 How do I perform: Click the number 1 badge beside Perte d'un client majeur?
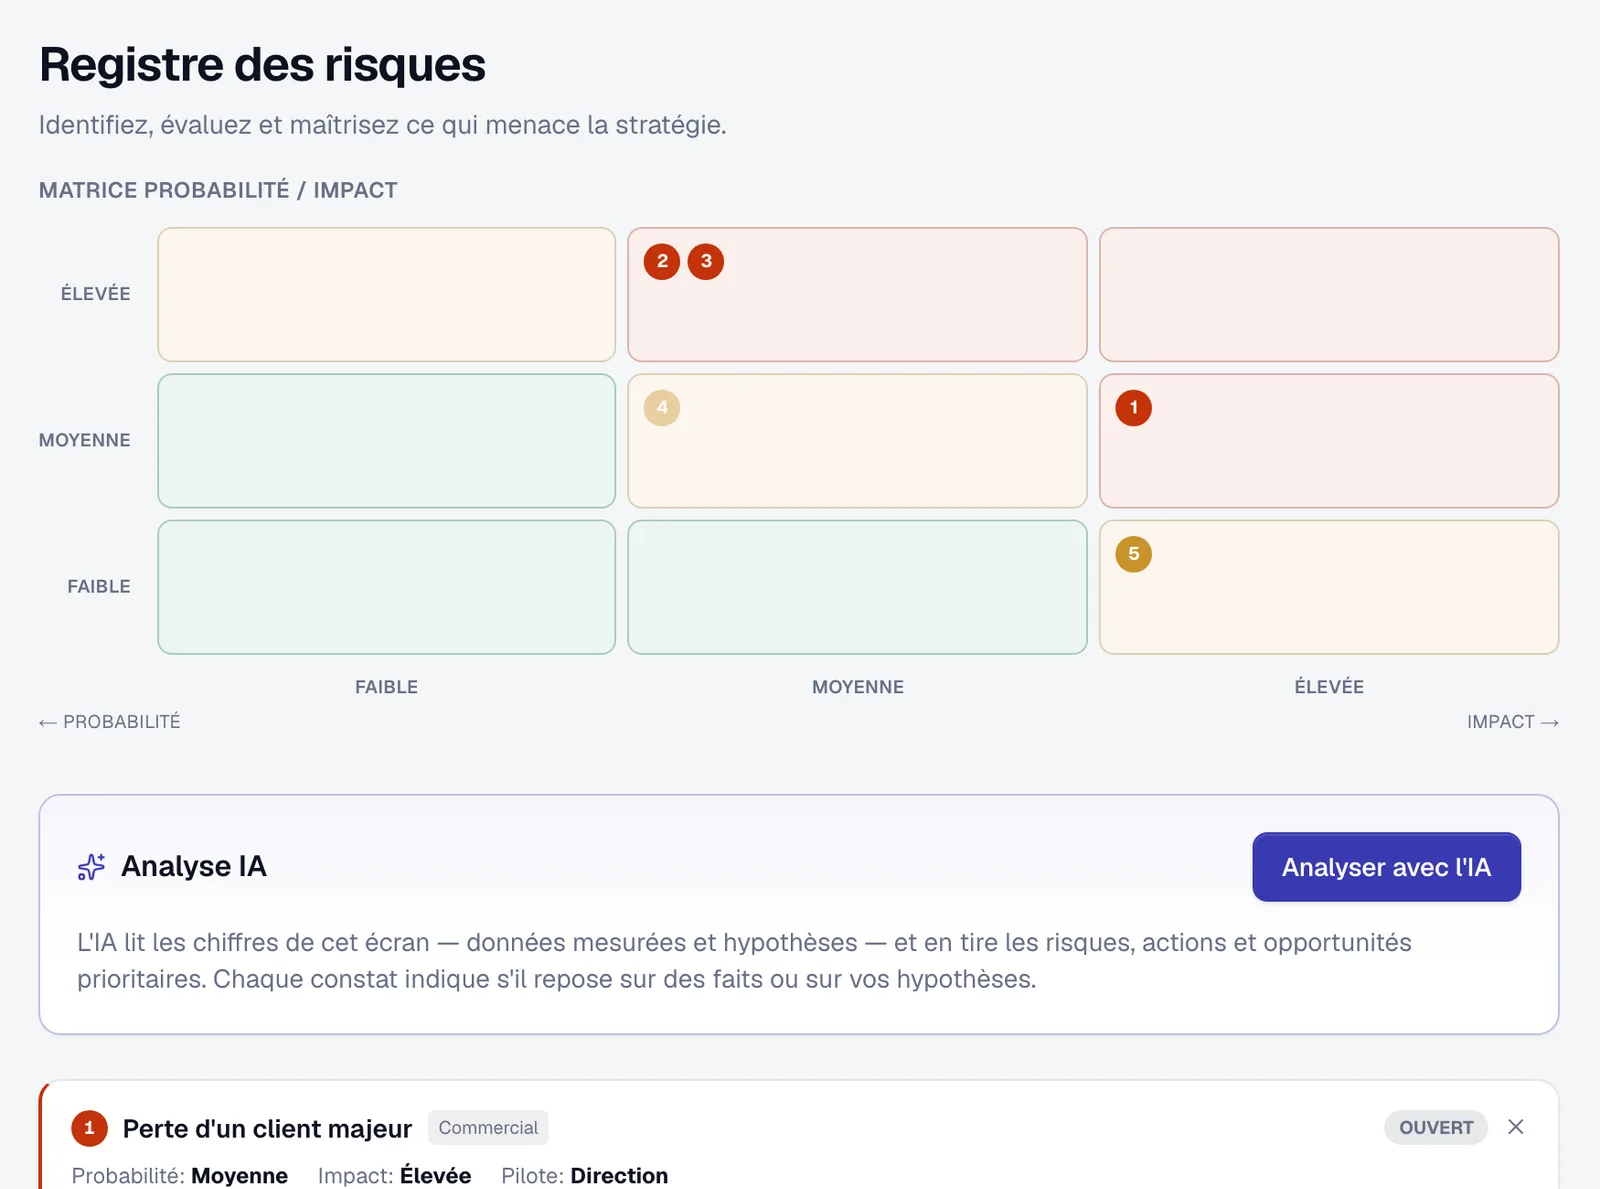coord(89,1128)
